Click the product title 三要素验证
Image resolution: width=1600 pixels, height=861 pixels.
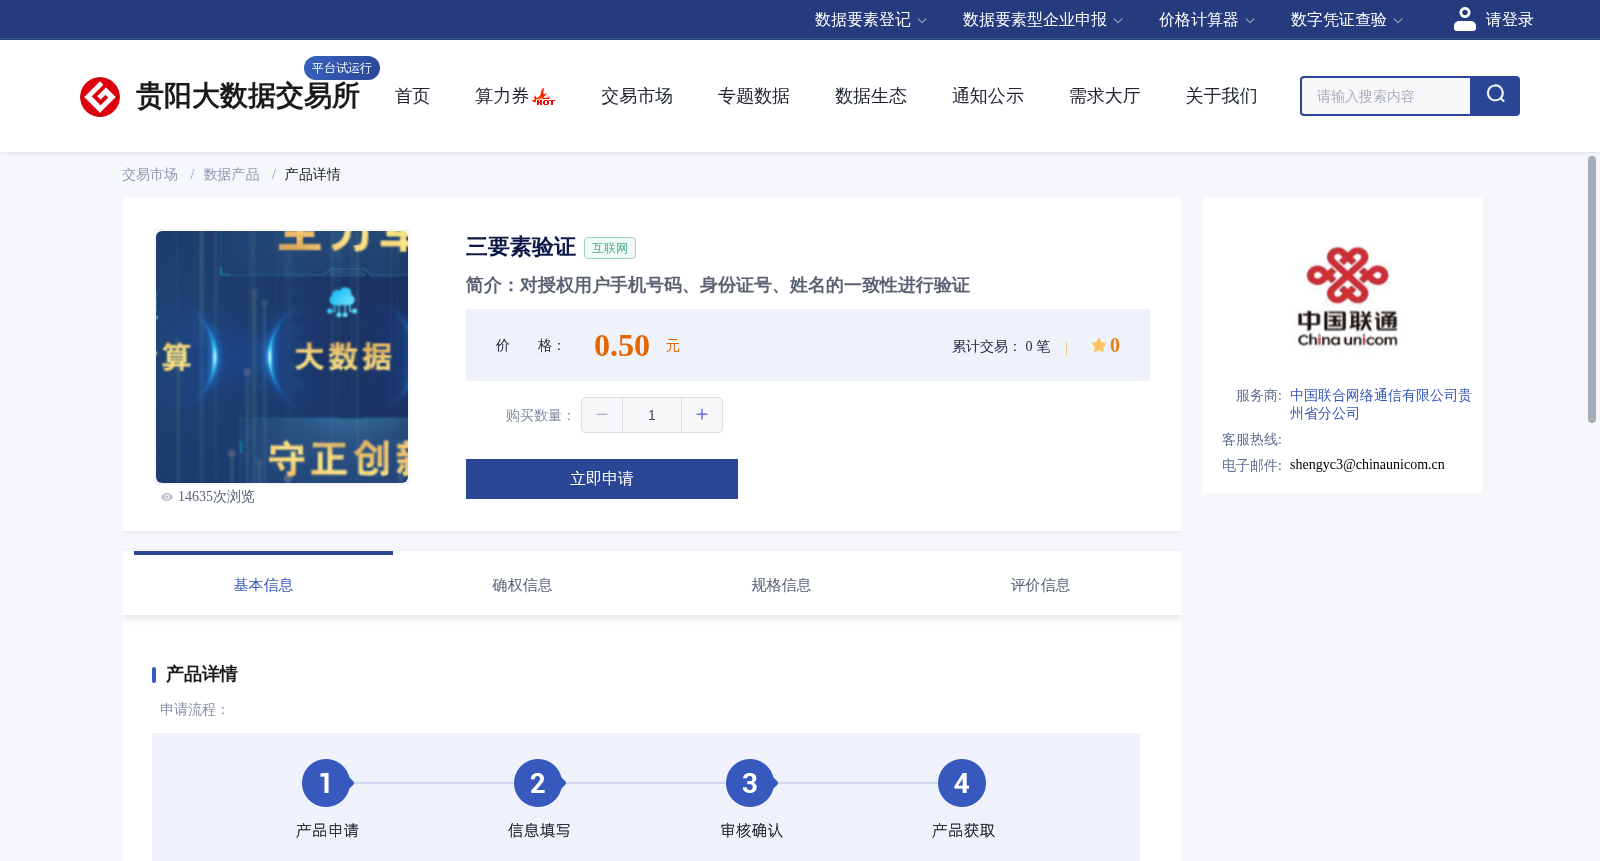(x=520, y=247)
